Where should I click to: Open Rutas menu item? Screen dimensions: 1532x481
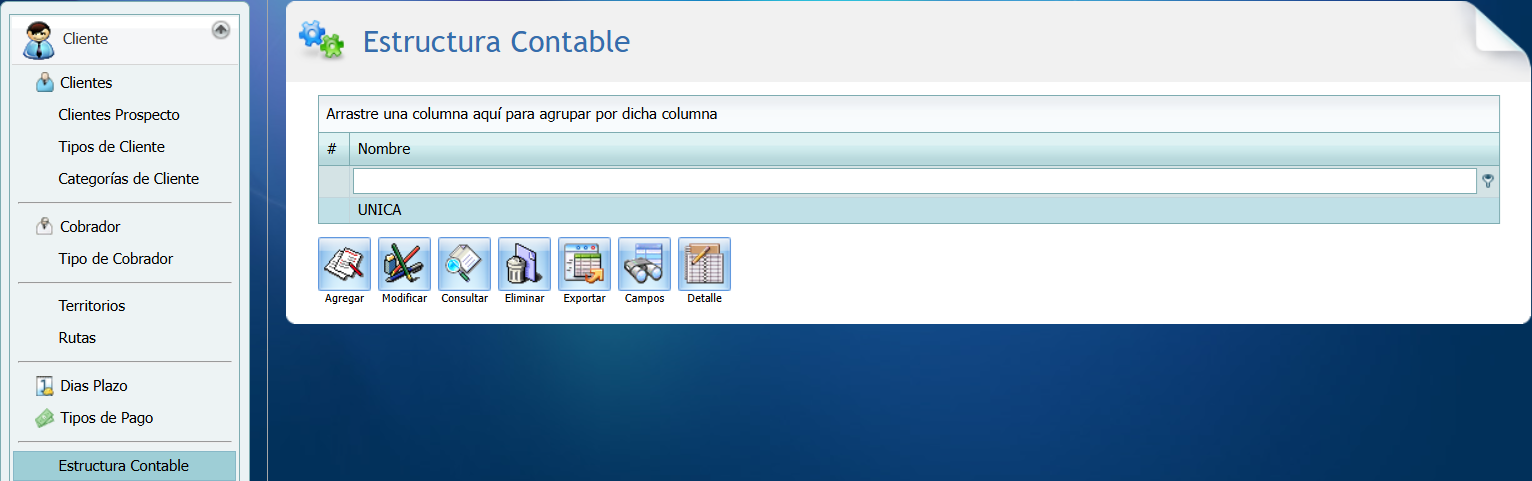(77, 338)
